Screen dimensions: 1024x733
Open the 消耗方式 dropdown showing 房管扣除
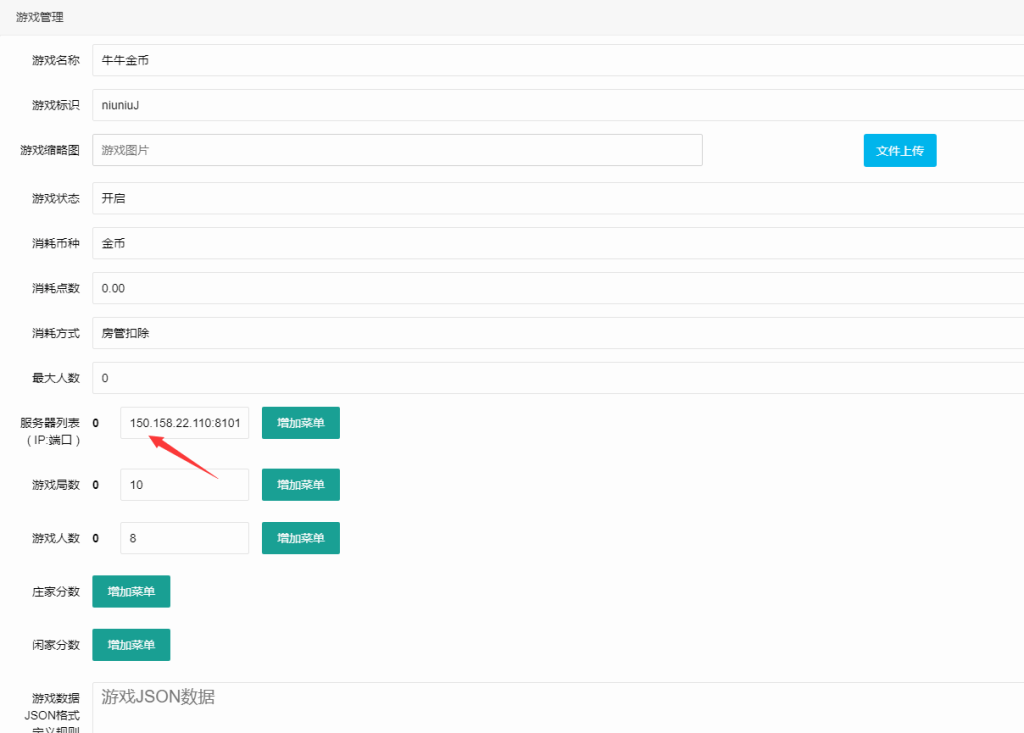556,333
